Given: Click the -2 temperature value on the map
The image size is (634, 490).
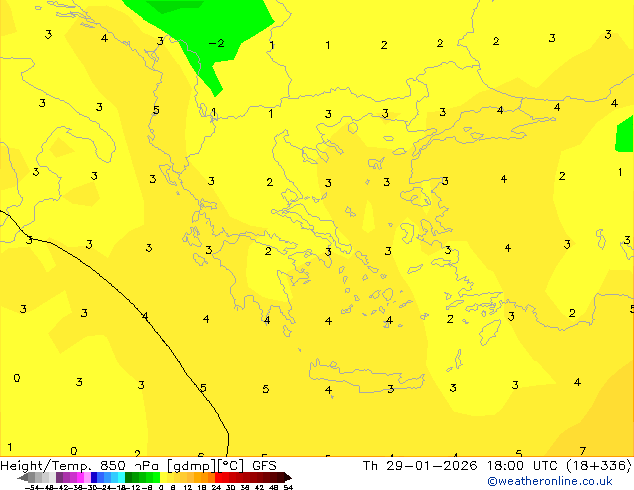Looking at the screenshot, I should tap(217, 43).
